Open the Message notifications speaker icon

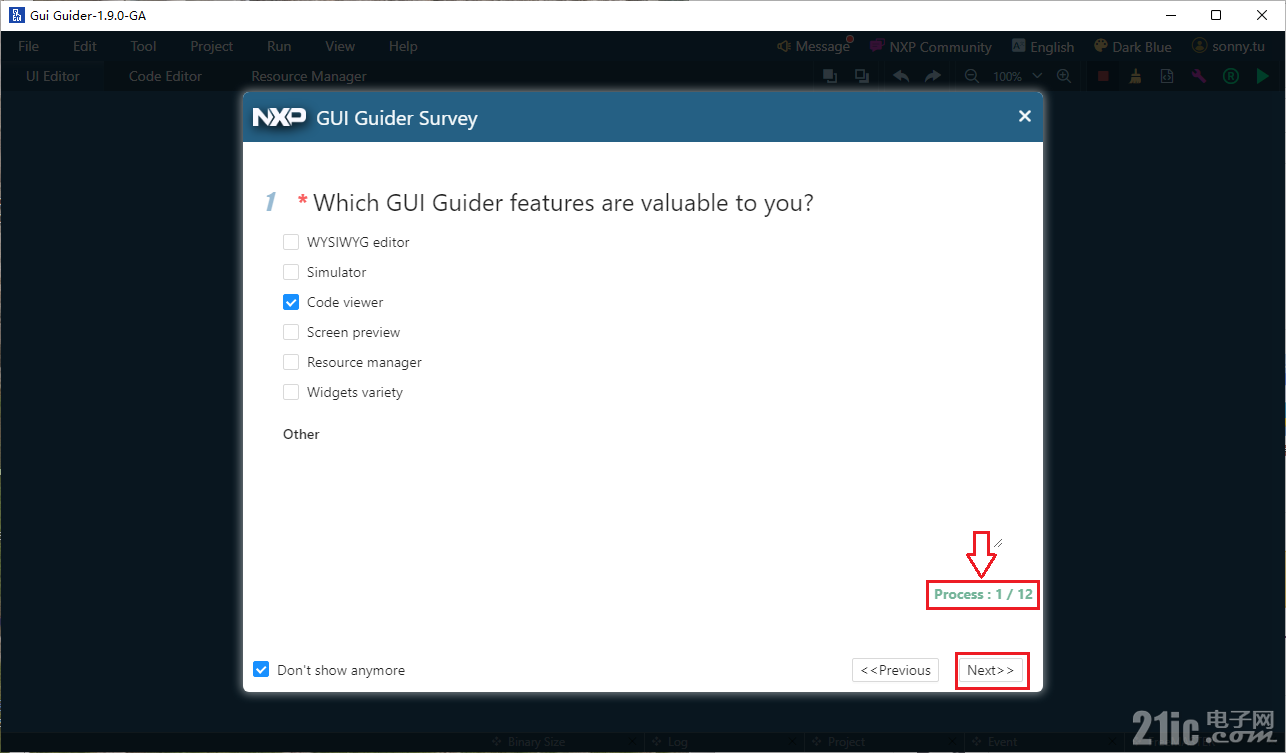coord(784,47)
